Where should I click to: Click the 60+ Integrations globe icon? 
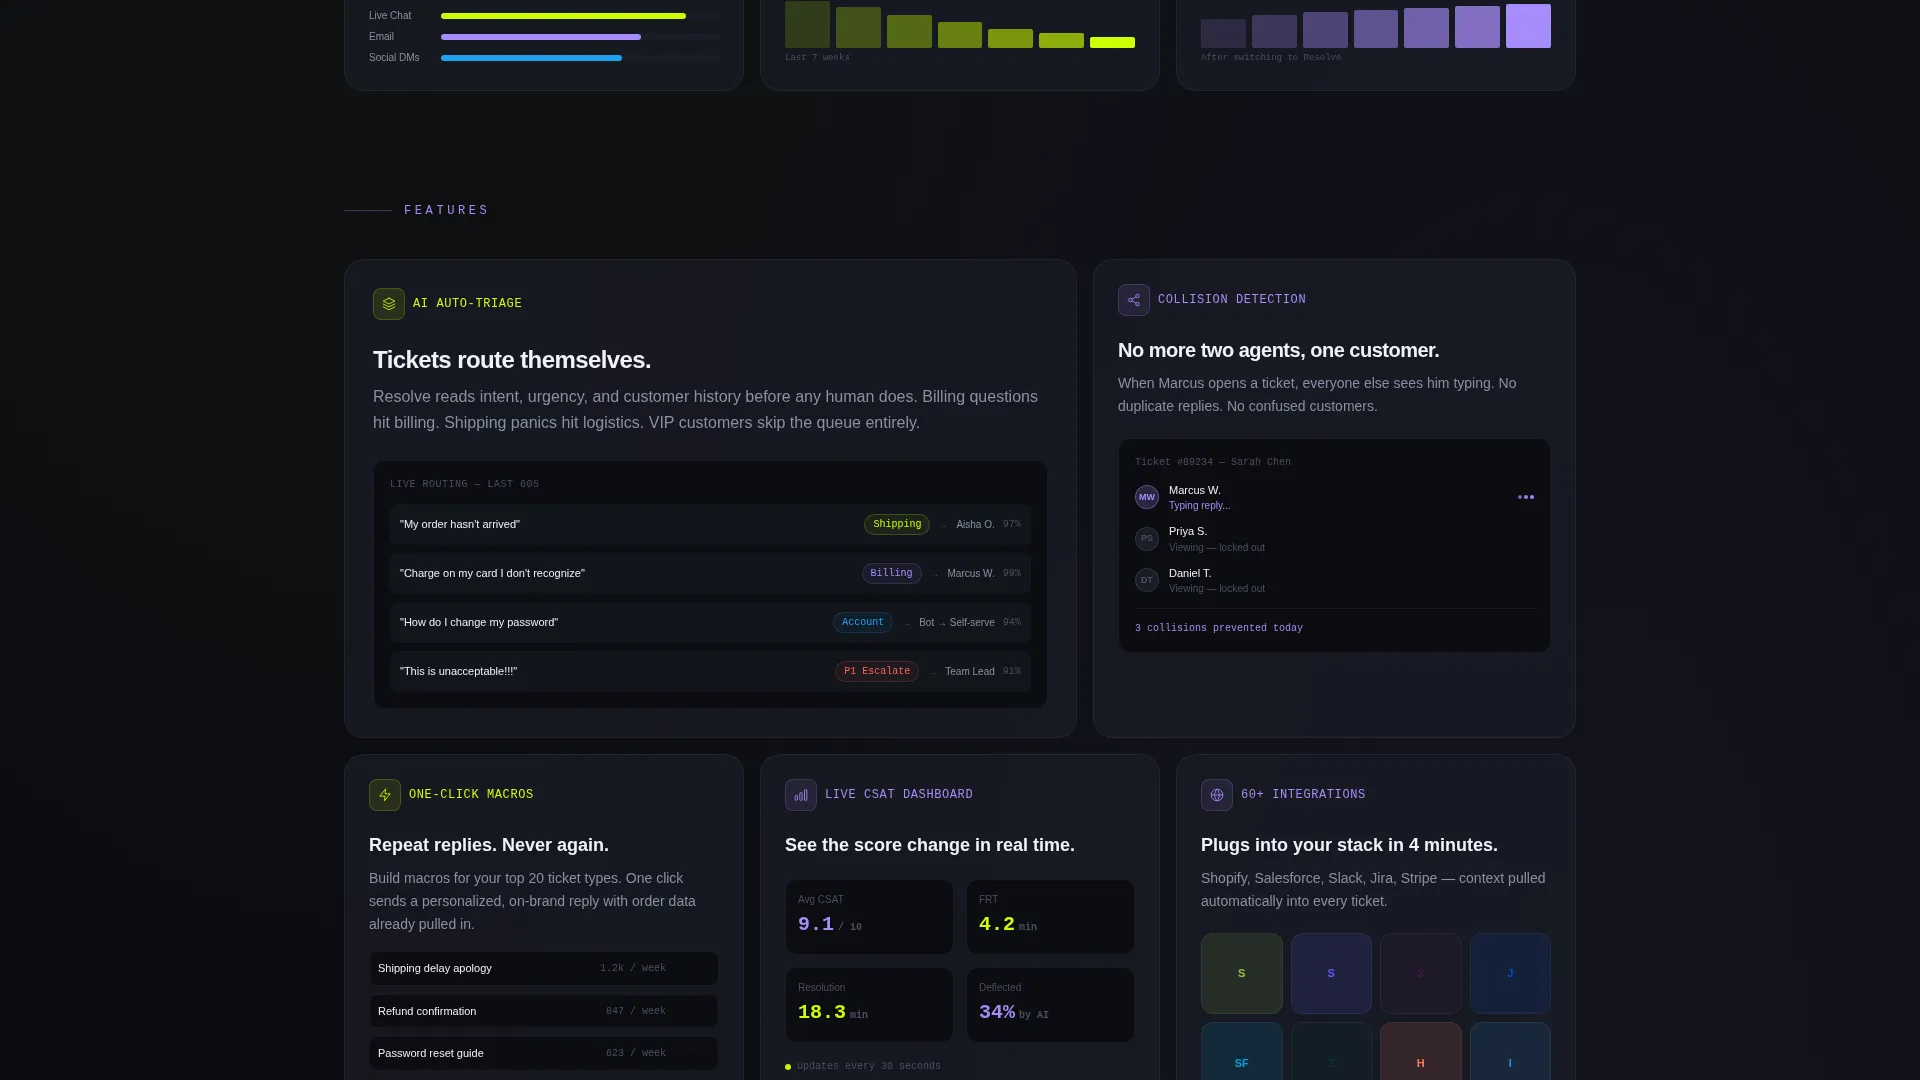1217,795
